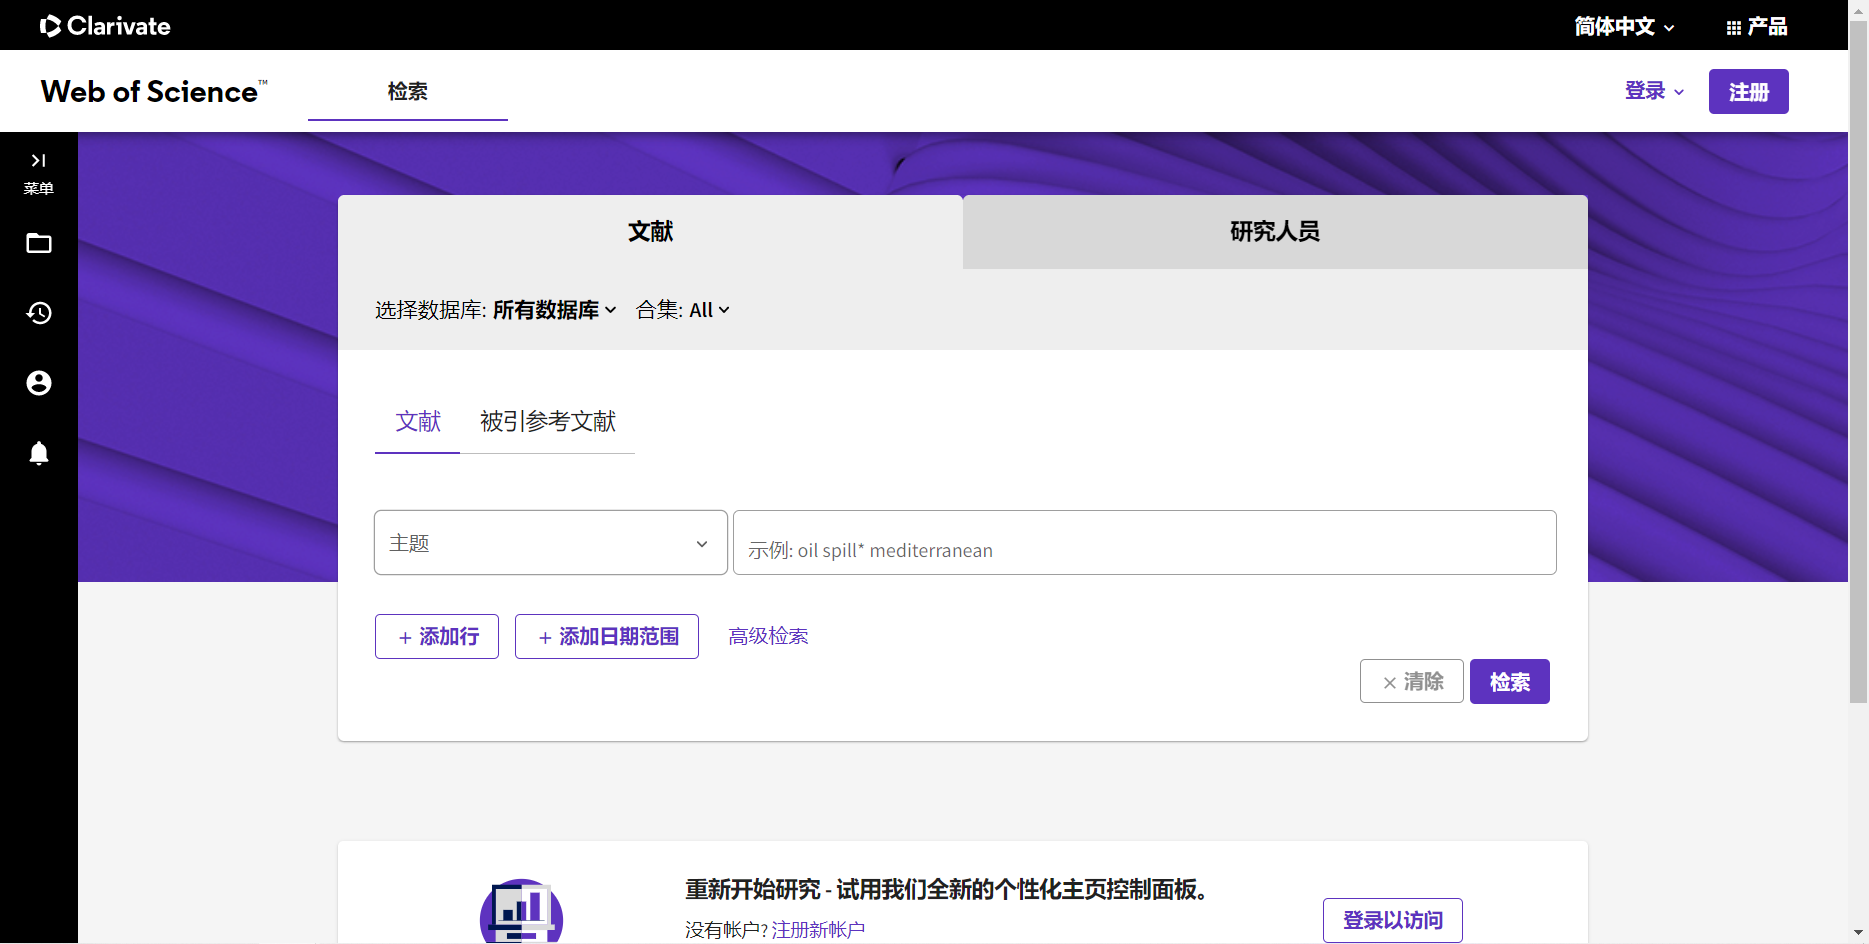Viewport: 1869px width, 944px height.
Task: Select the 检索 top navigation tab
Action: pyautogui.click(x=408, y=91)
